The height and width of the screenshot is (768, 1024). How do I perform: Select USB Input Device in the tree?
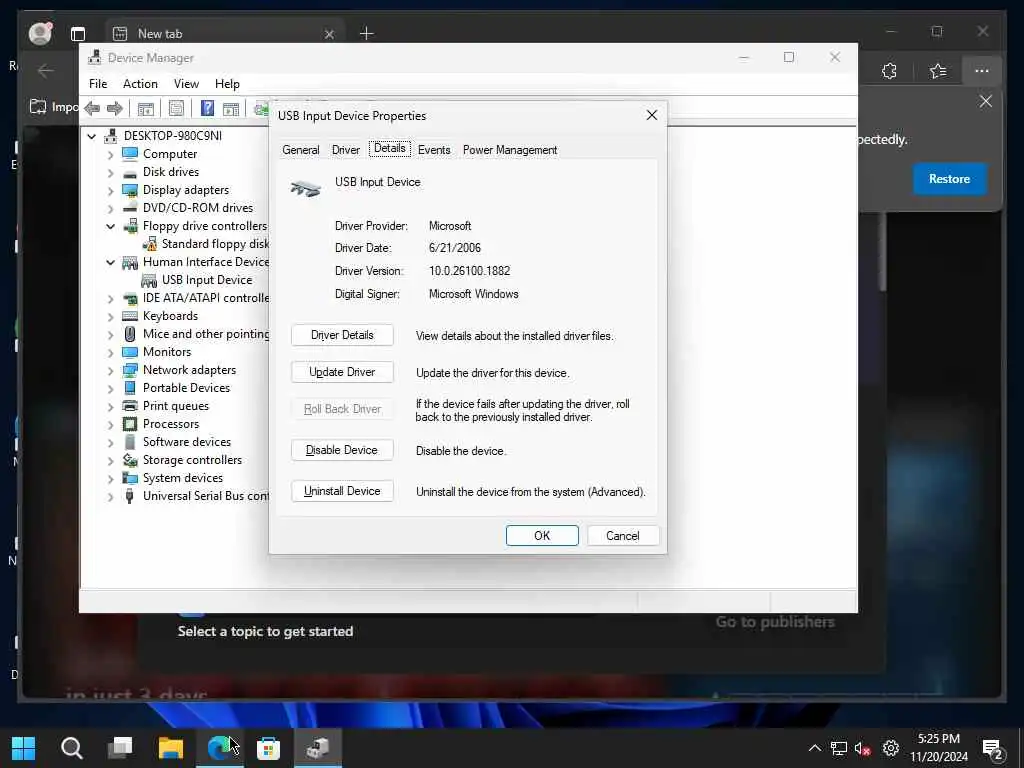tap(206, 280)
